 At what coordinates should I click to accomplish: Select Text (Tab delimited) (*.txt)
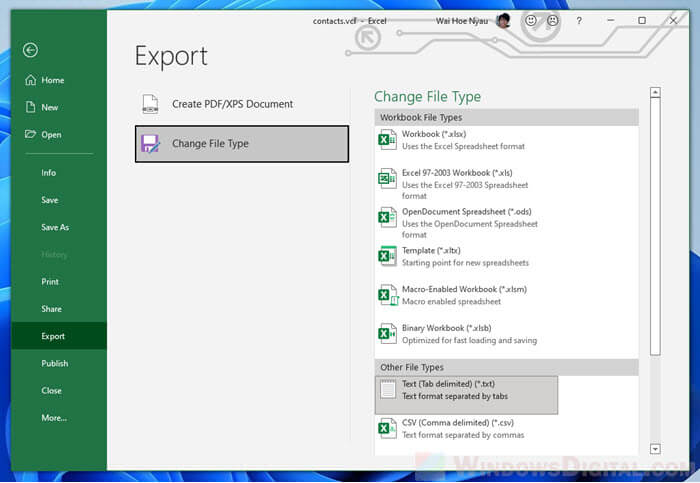point(467,395)
